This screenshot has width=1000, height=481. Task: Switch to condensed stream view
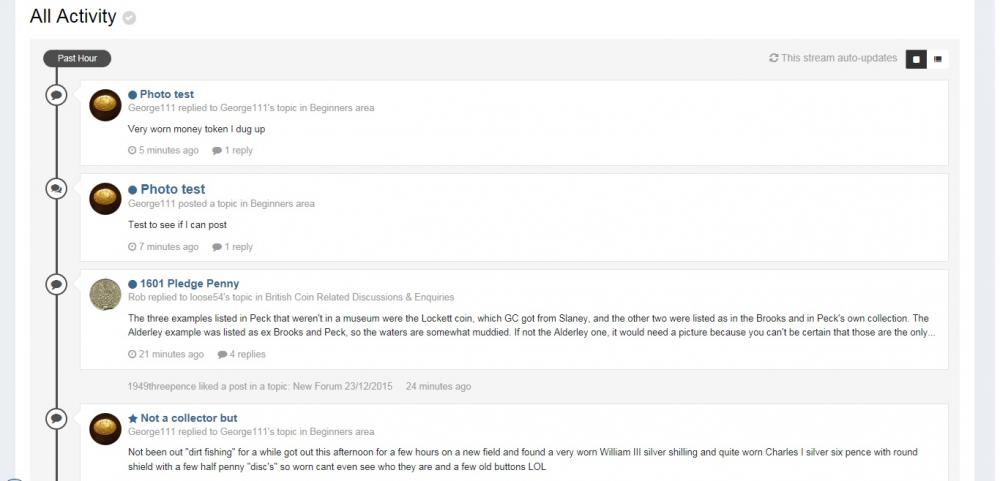938,59
